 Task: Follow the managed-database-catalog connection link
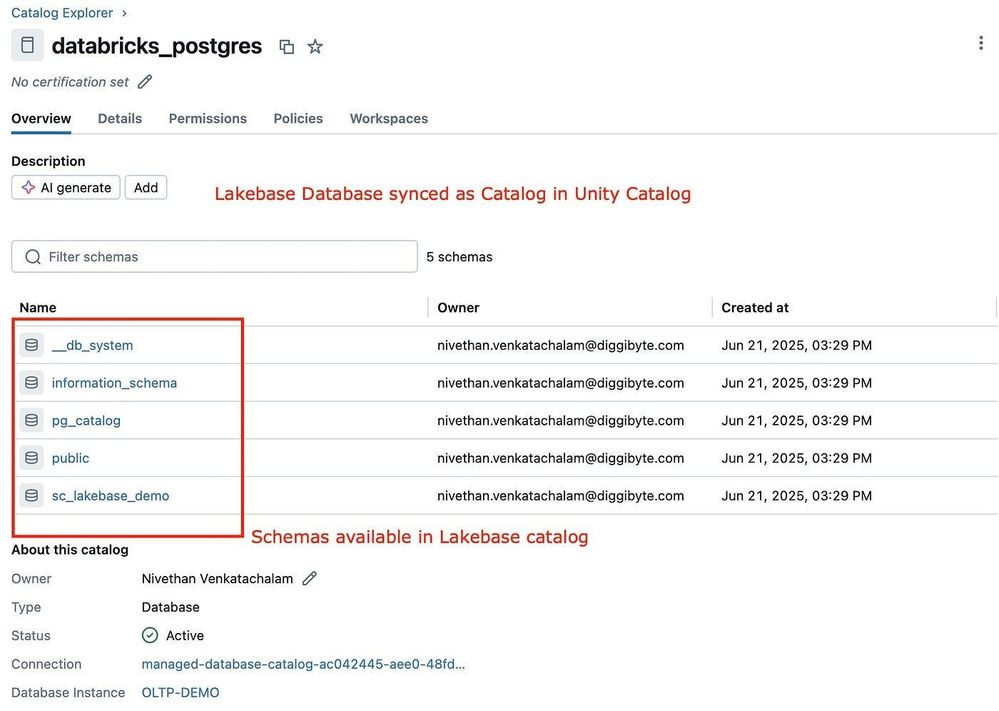click(303, 664)
